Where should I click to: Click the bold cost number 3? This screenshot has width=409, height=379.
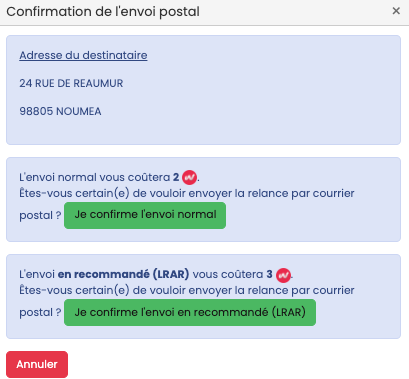(x=269, y=274)
